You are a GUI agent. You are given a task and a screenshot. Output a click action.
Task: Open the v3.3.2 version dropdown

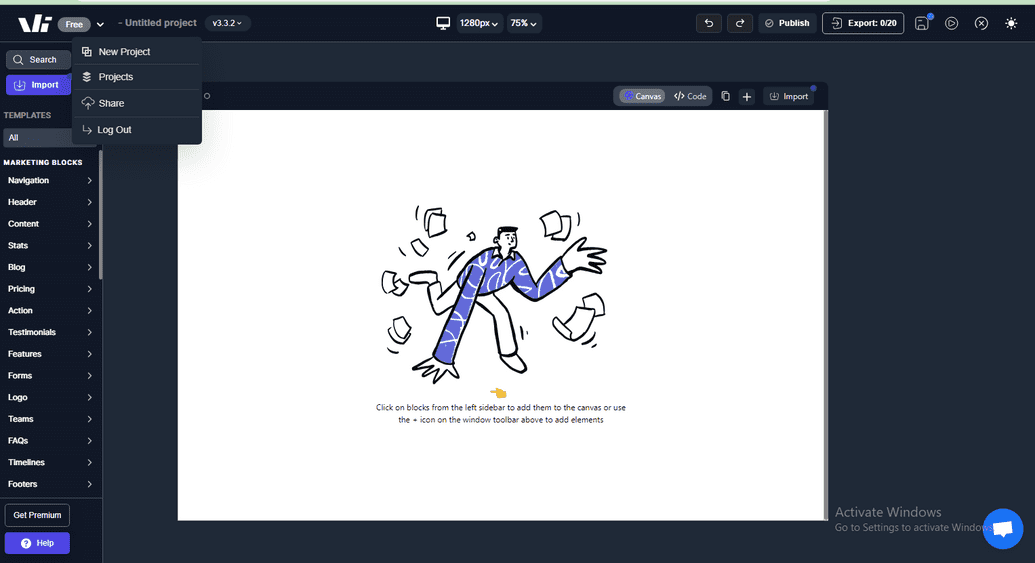[x=227, y=23]
